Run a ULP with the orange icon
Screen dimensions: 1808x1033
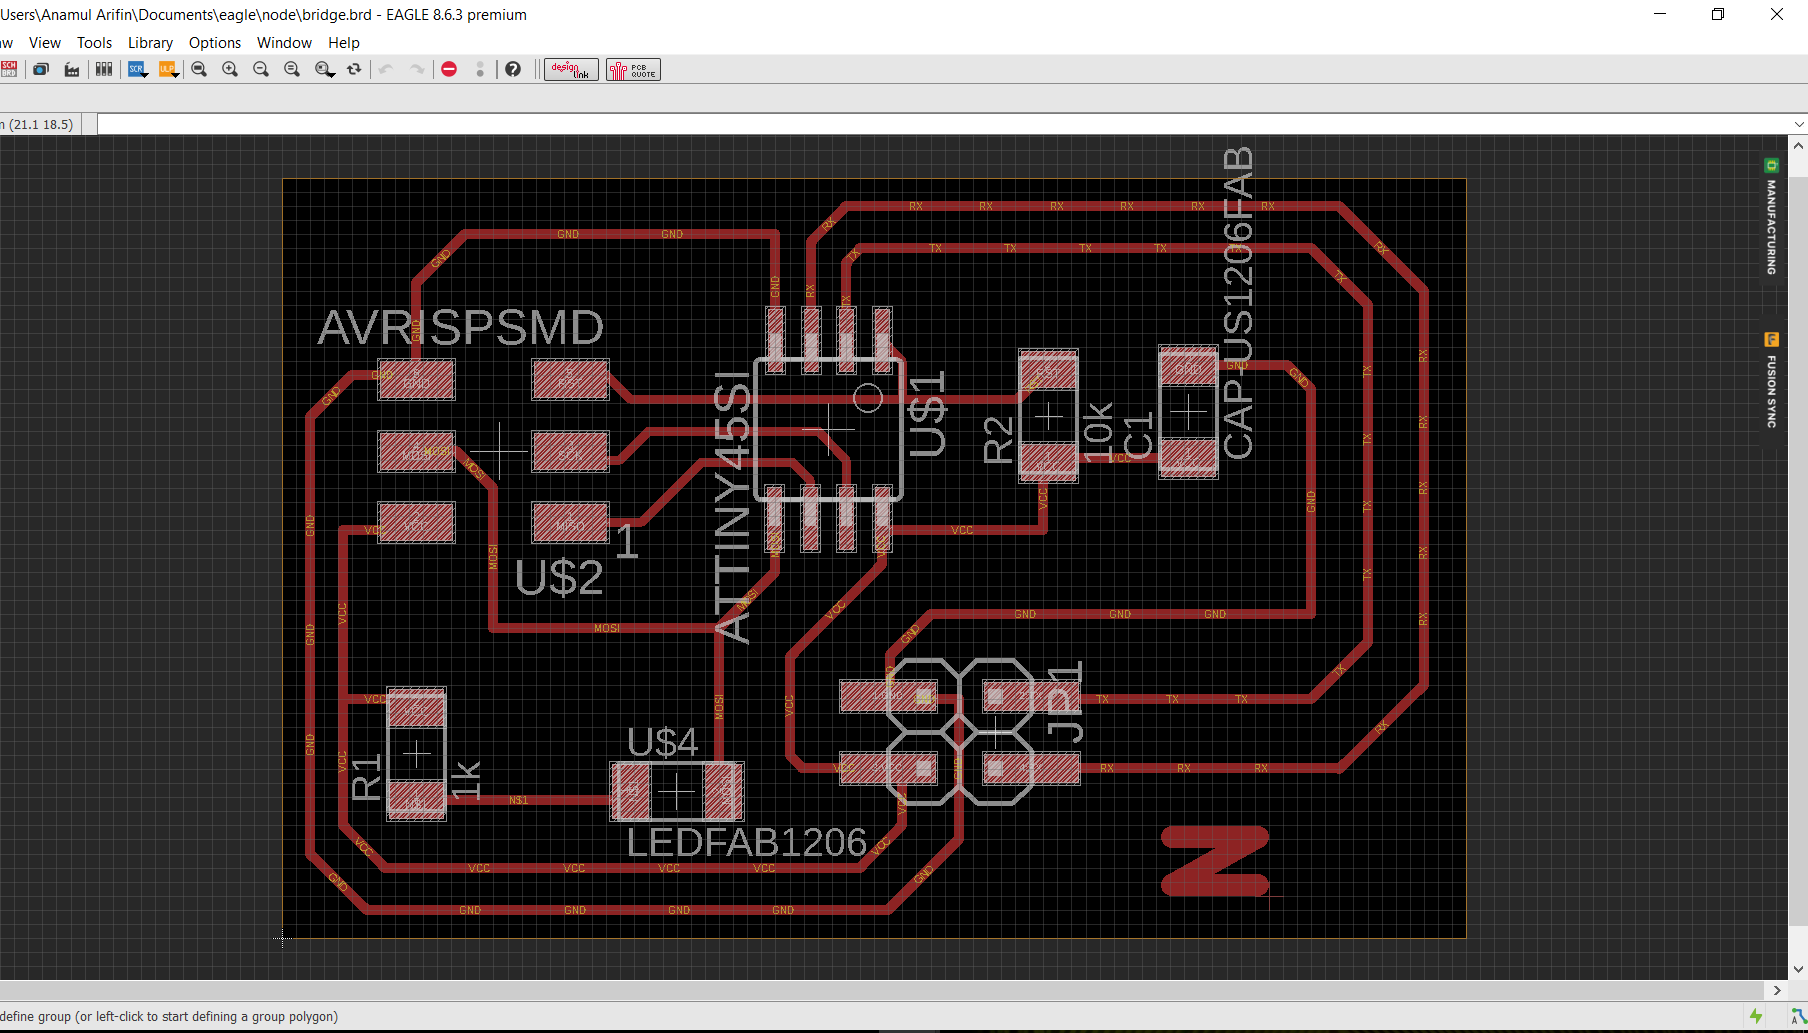(x=168, y=69)
